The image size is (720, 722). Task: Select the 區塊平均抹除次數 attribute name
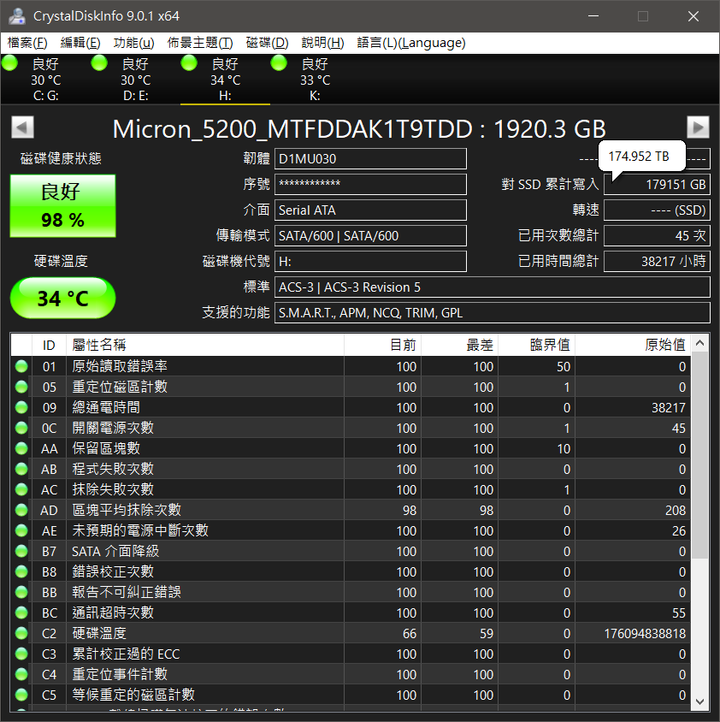tap(127, 510)
